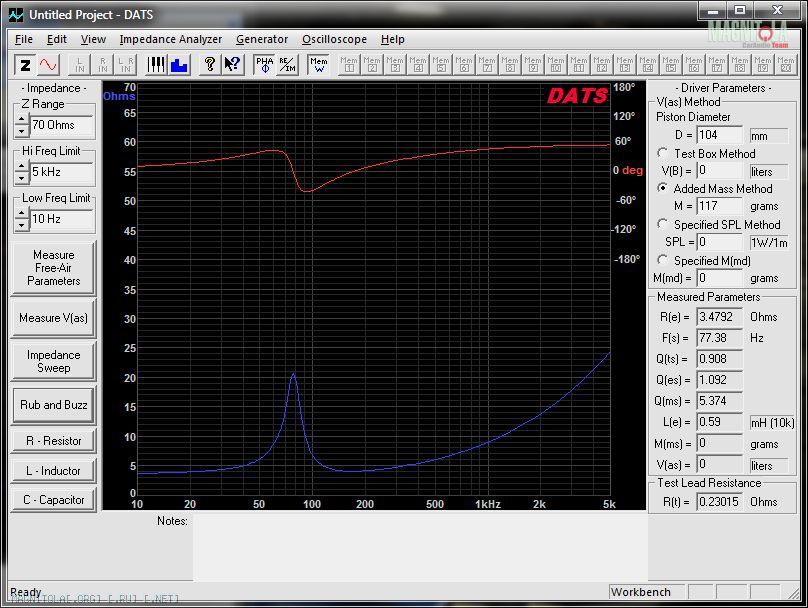Image resolution: width=808 pixels, height=608 pixels.
Task: Open the piano keyboard toolbar icon
Action: point(156,65)
